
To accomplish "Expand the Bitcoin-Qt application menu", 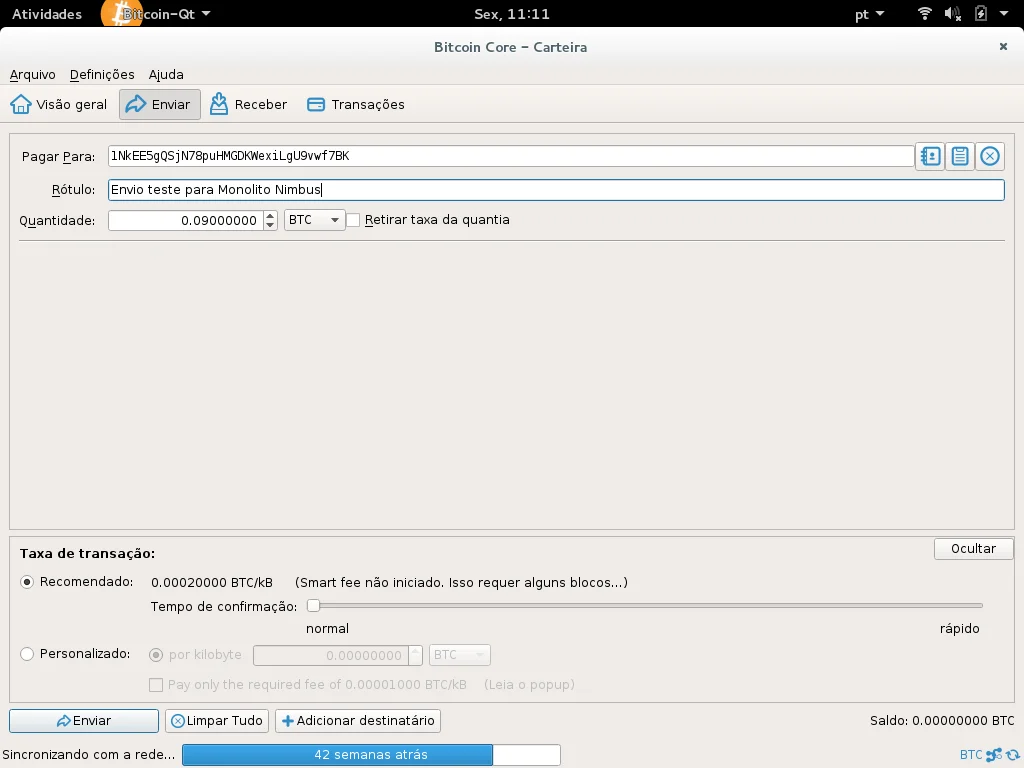I will (x=165, y=14).
